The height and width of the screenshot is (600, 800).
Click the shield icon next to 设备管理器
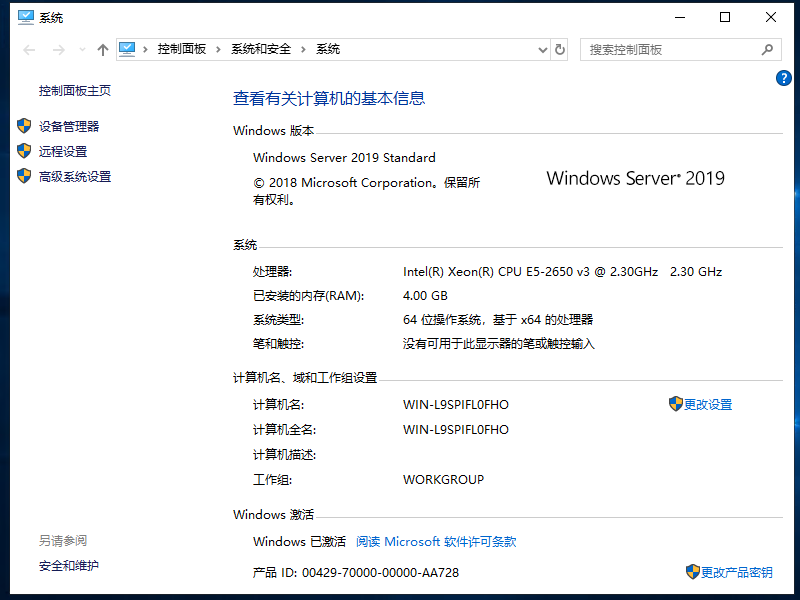click(x=24, y=126)
